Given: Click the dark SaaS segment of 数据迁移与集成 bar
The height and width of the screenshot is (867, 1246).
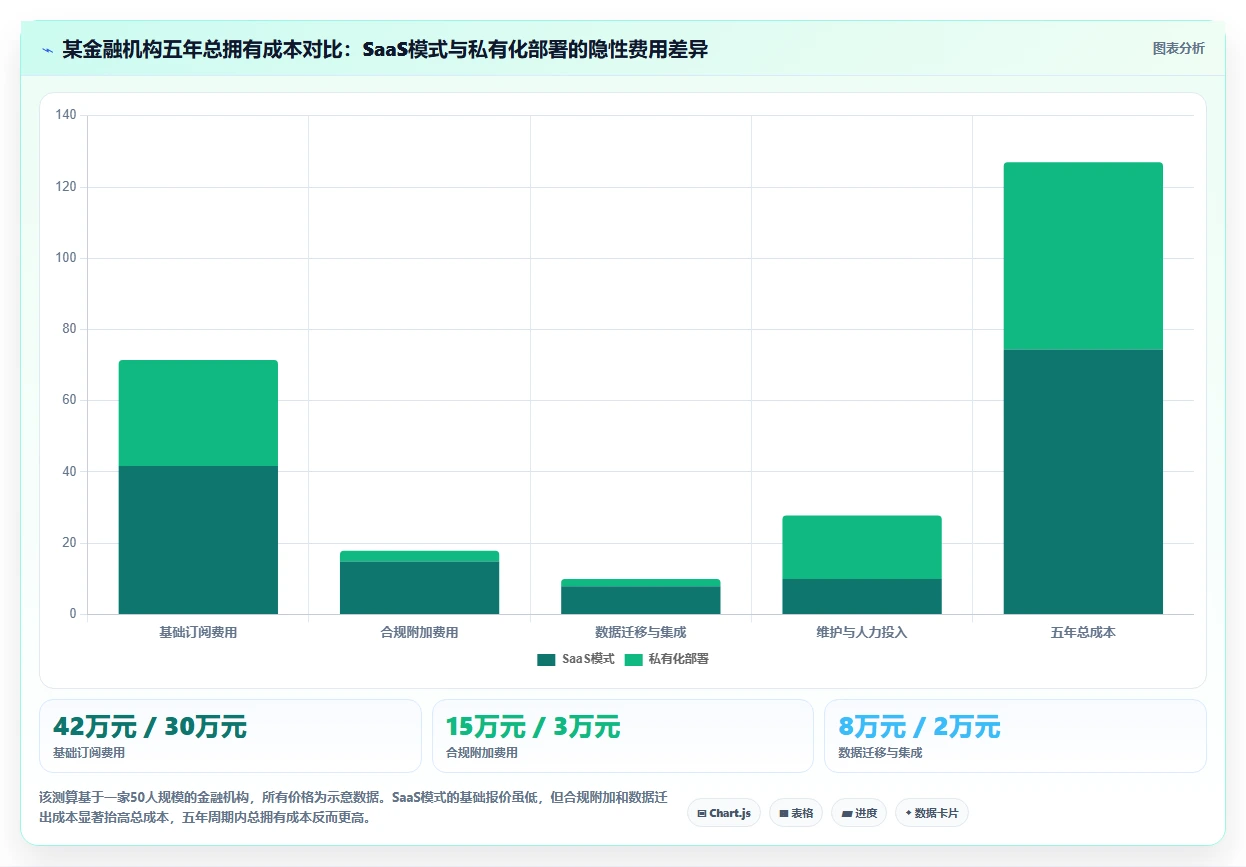Looking at the screenshot, I should click(x=641, y=600).
